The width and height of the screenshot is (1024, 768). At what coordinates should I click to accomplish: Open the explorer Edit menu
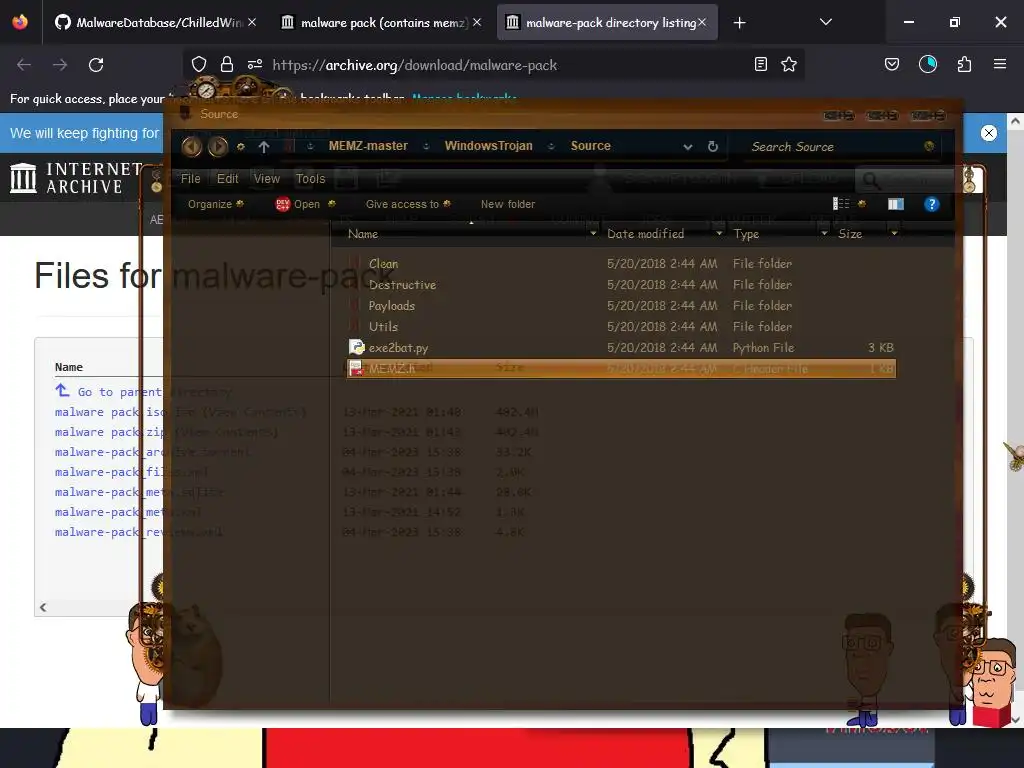click(227, 178)
